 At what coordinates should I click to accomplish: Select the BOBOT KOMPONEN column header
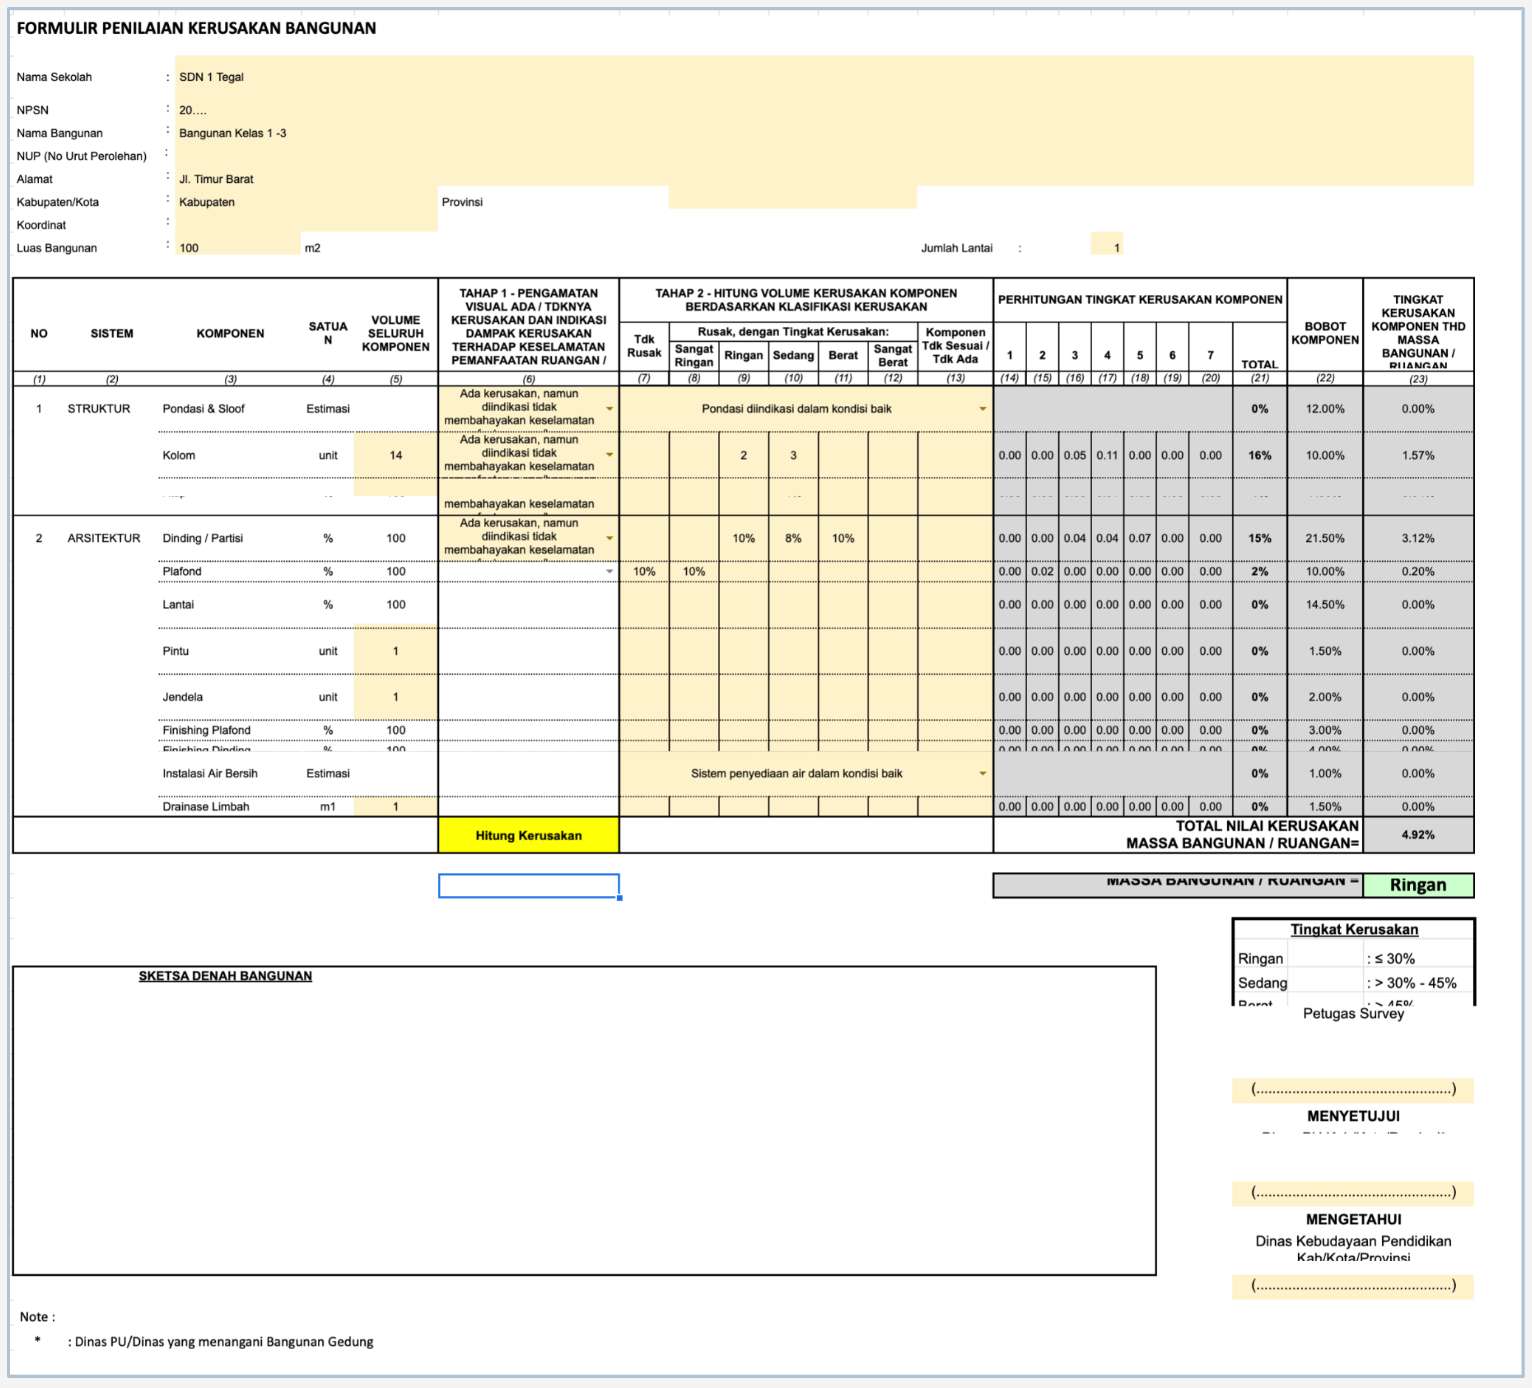(1325, 333)
